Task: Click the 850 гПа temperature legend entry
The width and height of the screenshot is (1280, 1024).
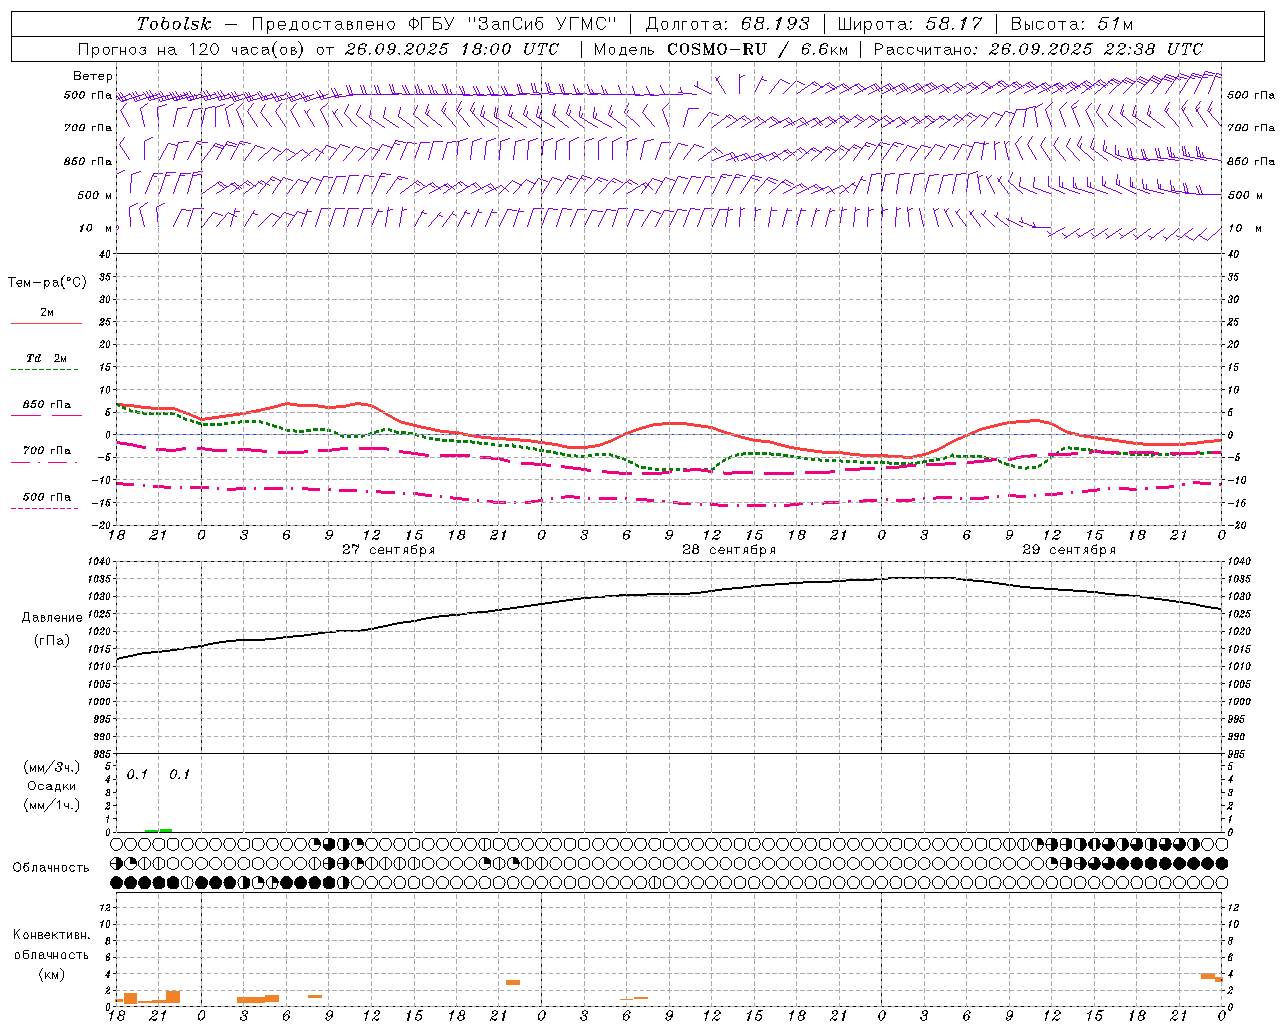Action: pyautogui.click(x=46, y=405)
